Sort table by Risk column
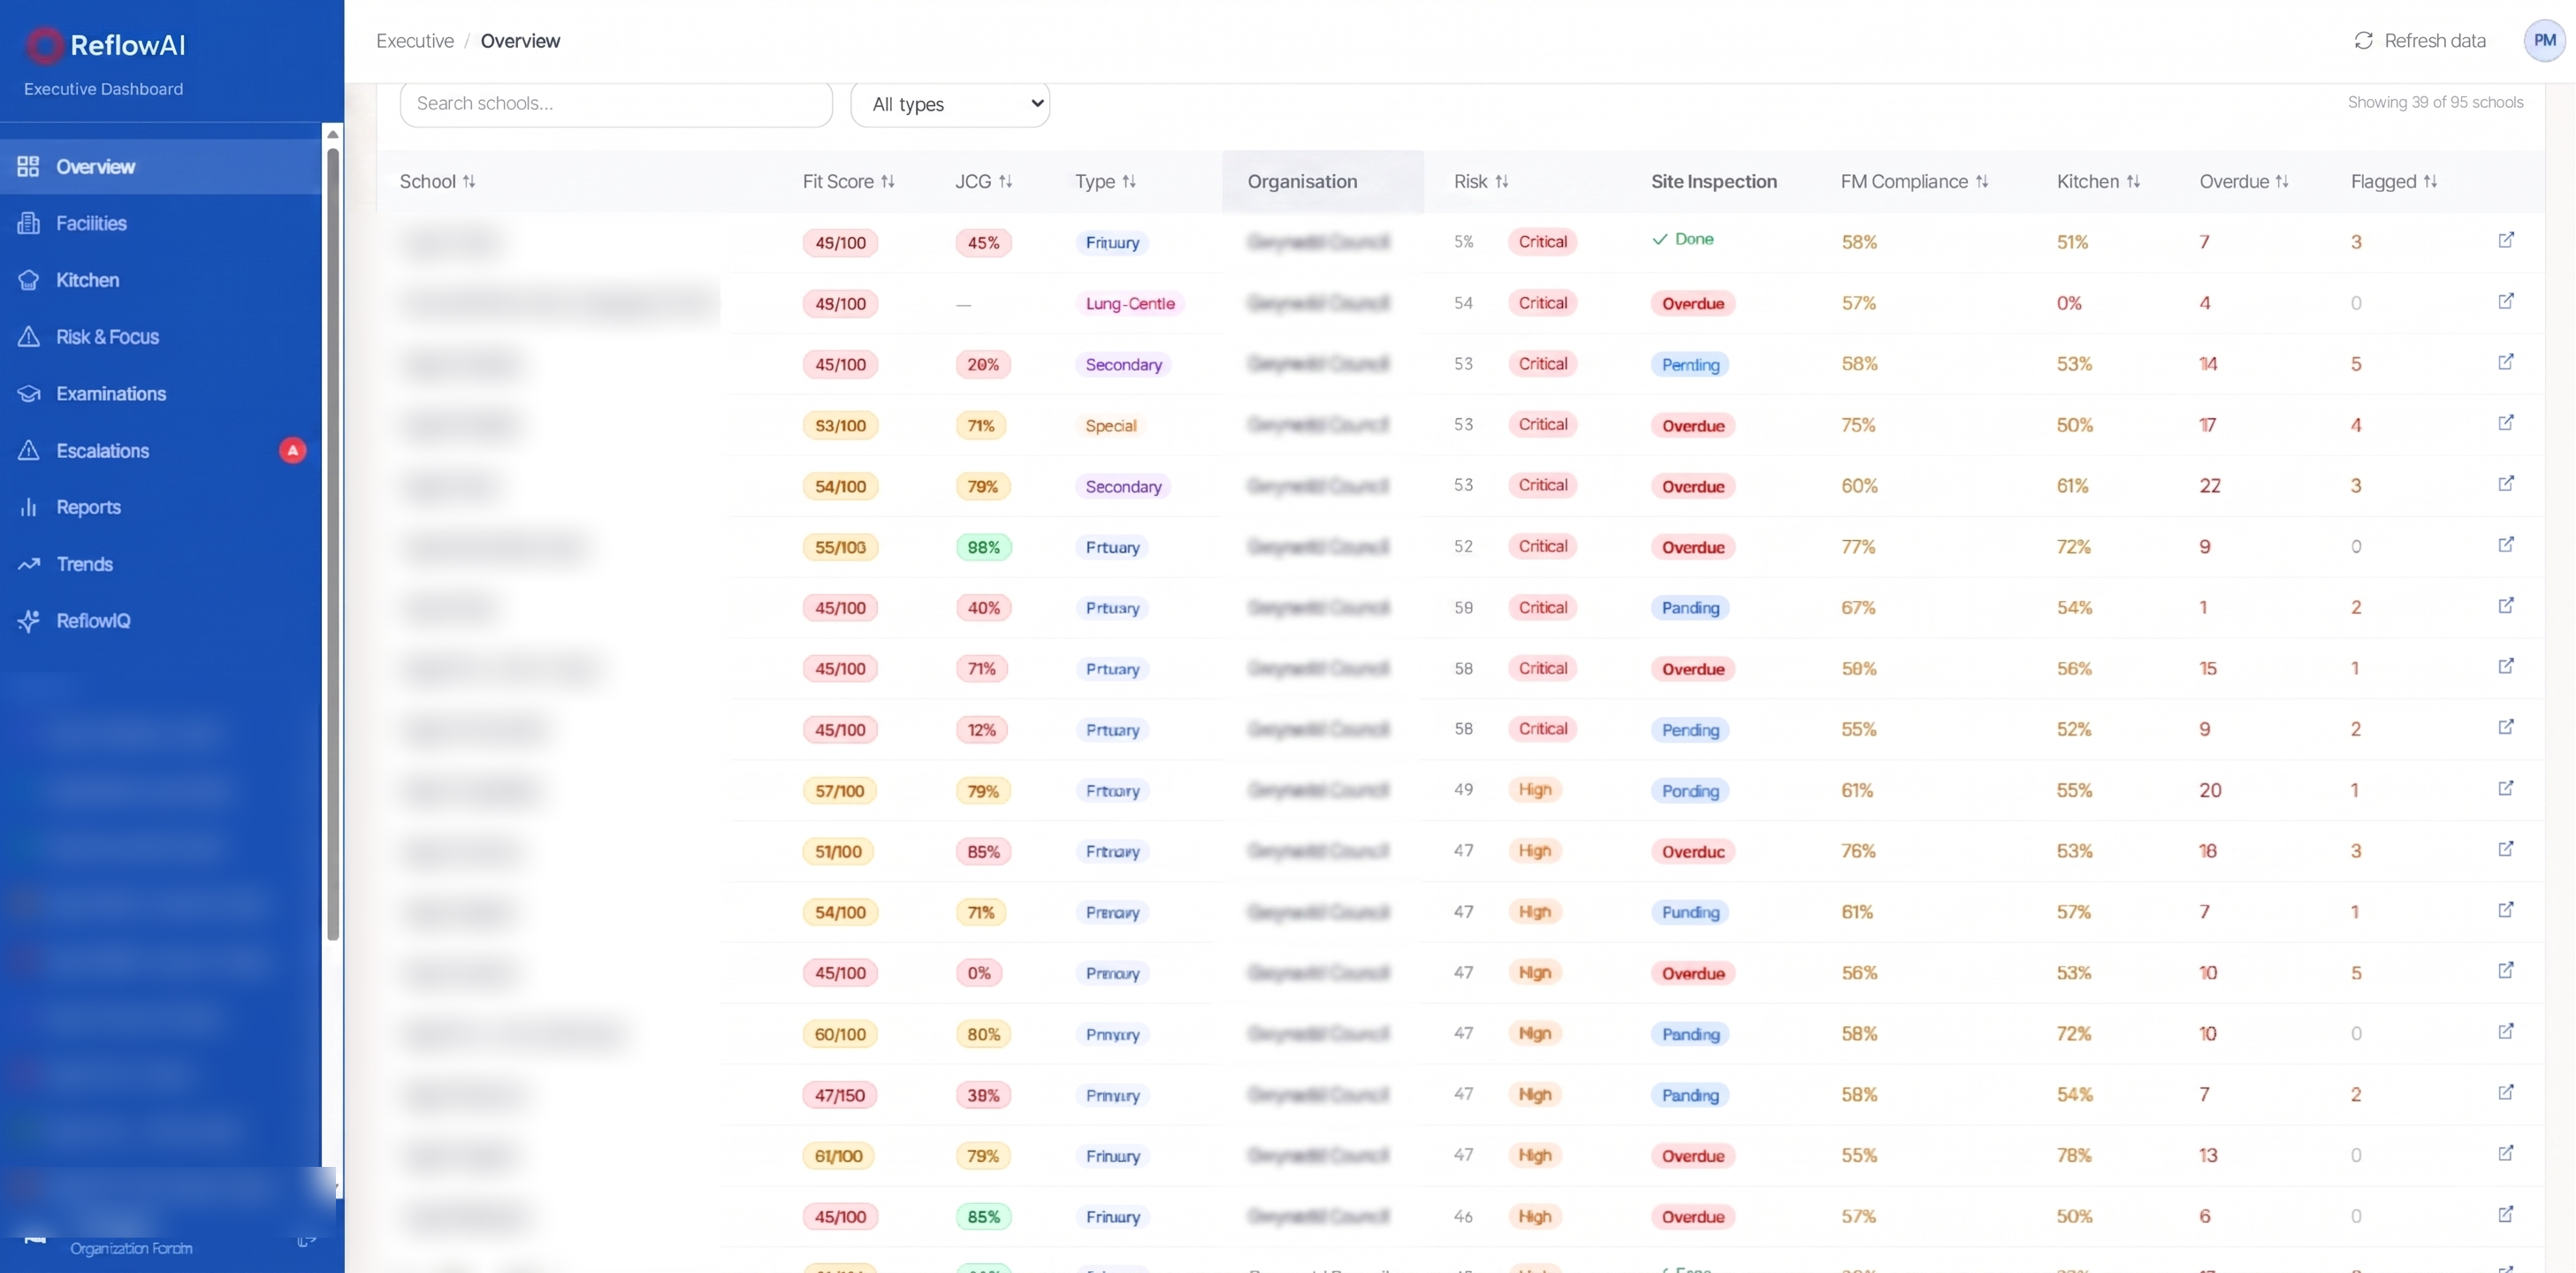This screenshot has height=1273, width=2576. pyautogui.click(x=1481, y=182)
